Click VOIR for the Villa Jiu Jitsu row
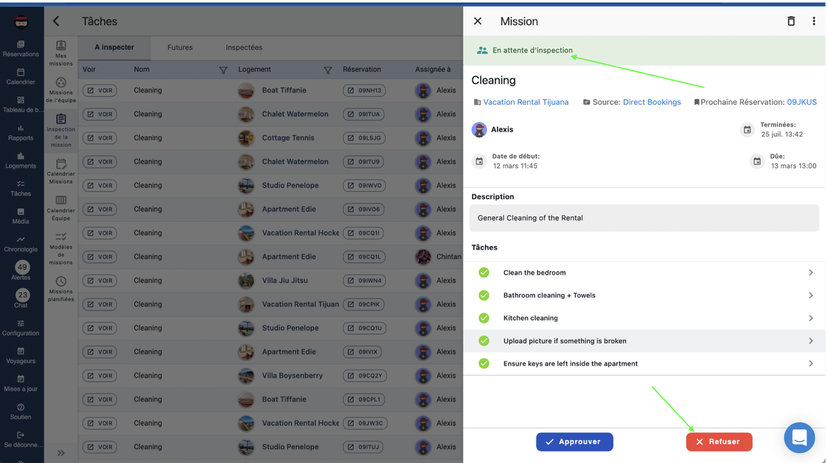 tap(100, 280)
